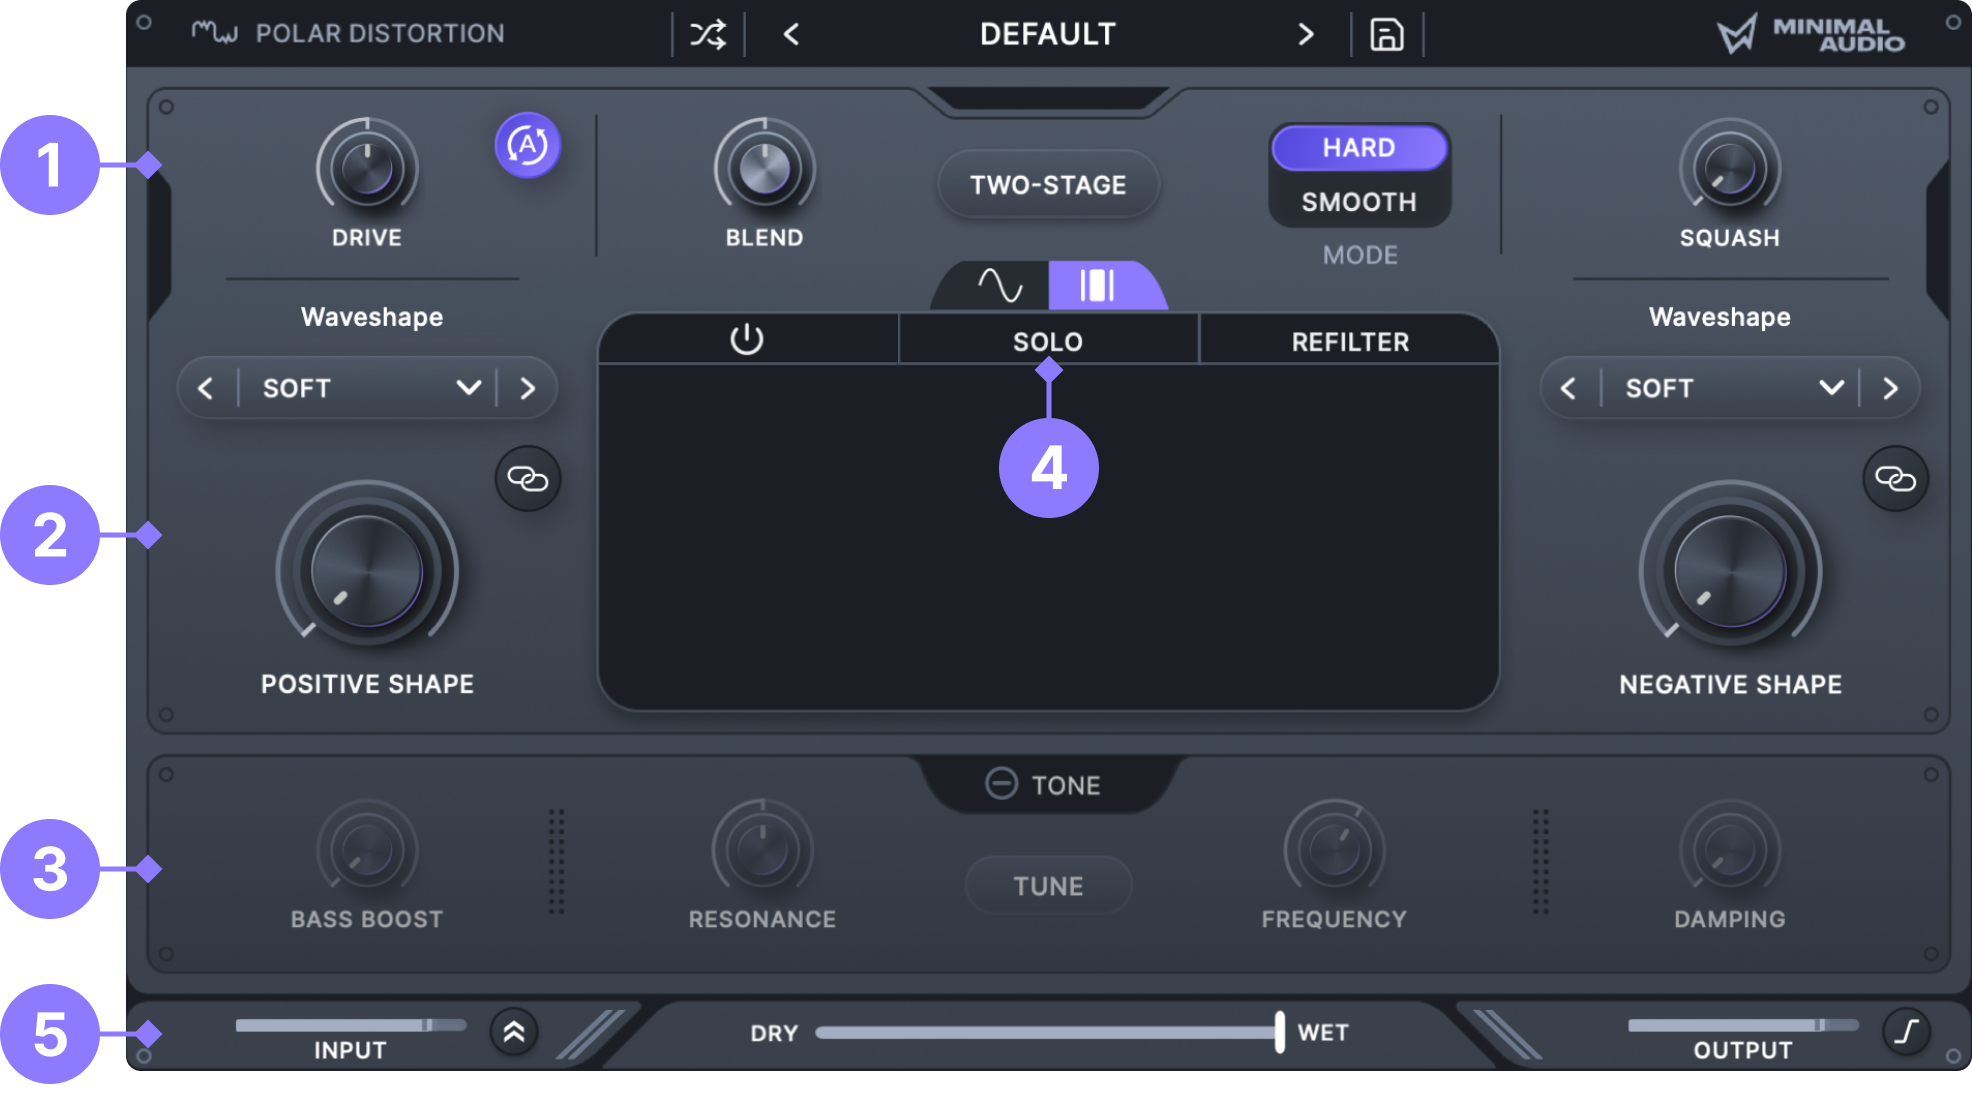Click the TUNE button
The width and height of the screenshot is (1972, 1098).
coord(1047,886)
